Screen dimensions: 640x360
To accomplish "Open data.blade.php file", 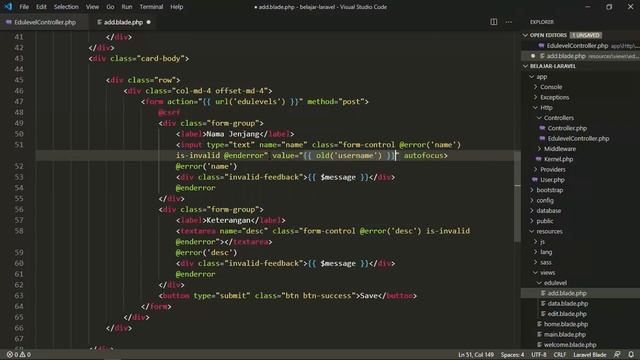I will tap(580, 303).
